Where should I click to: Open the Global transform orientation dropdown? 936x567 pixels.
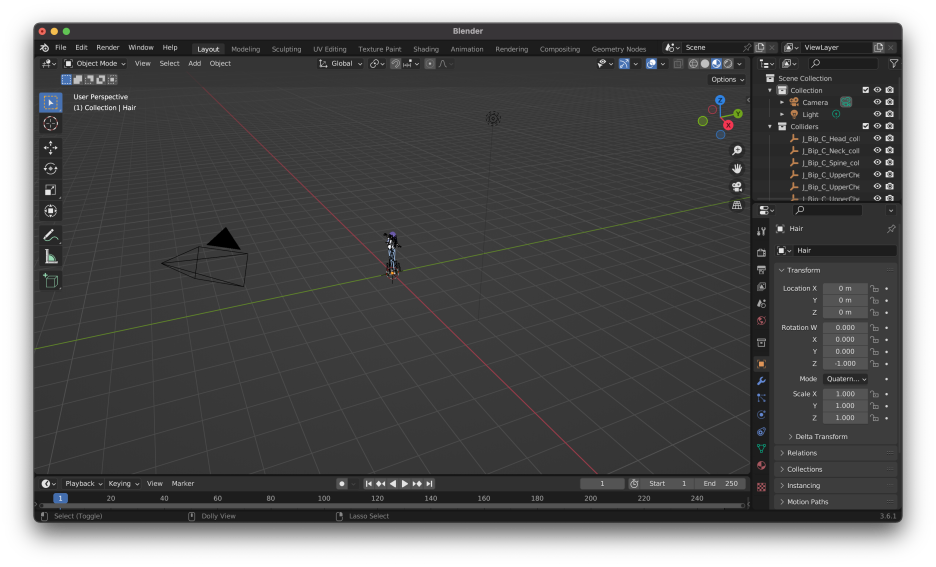tap(341, 63)
